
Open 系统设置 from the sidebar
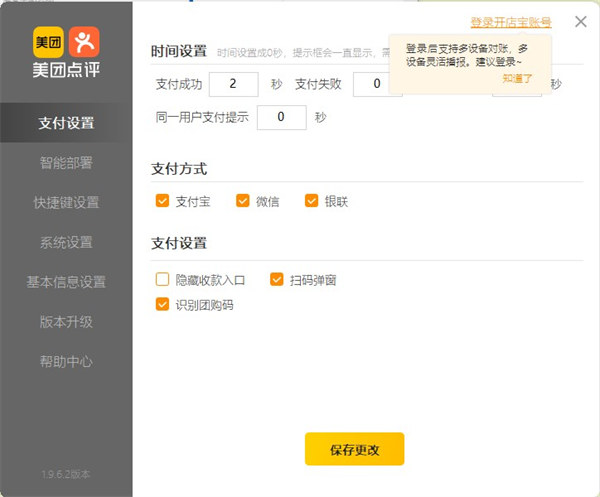[66, 242]
